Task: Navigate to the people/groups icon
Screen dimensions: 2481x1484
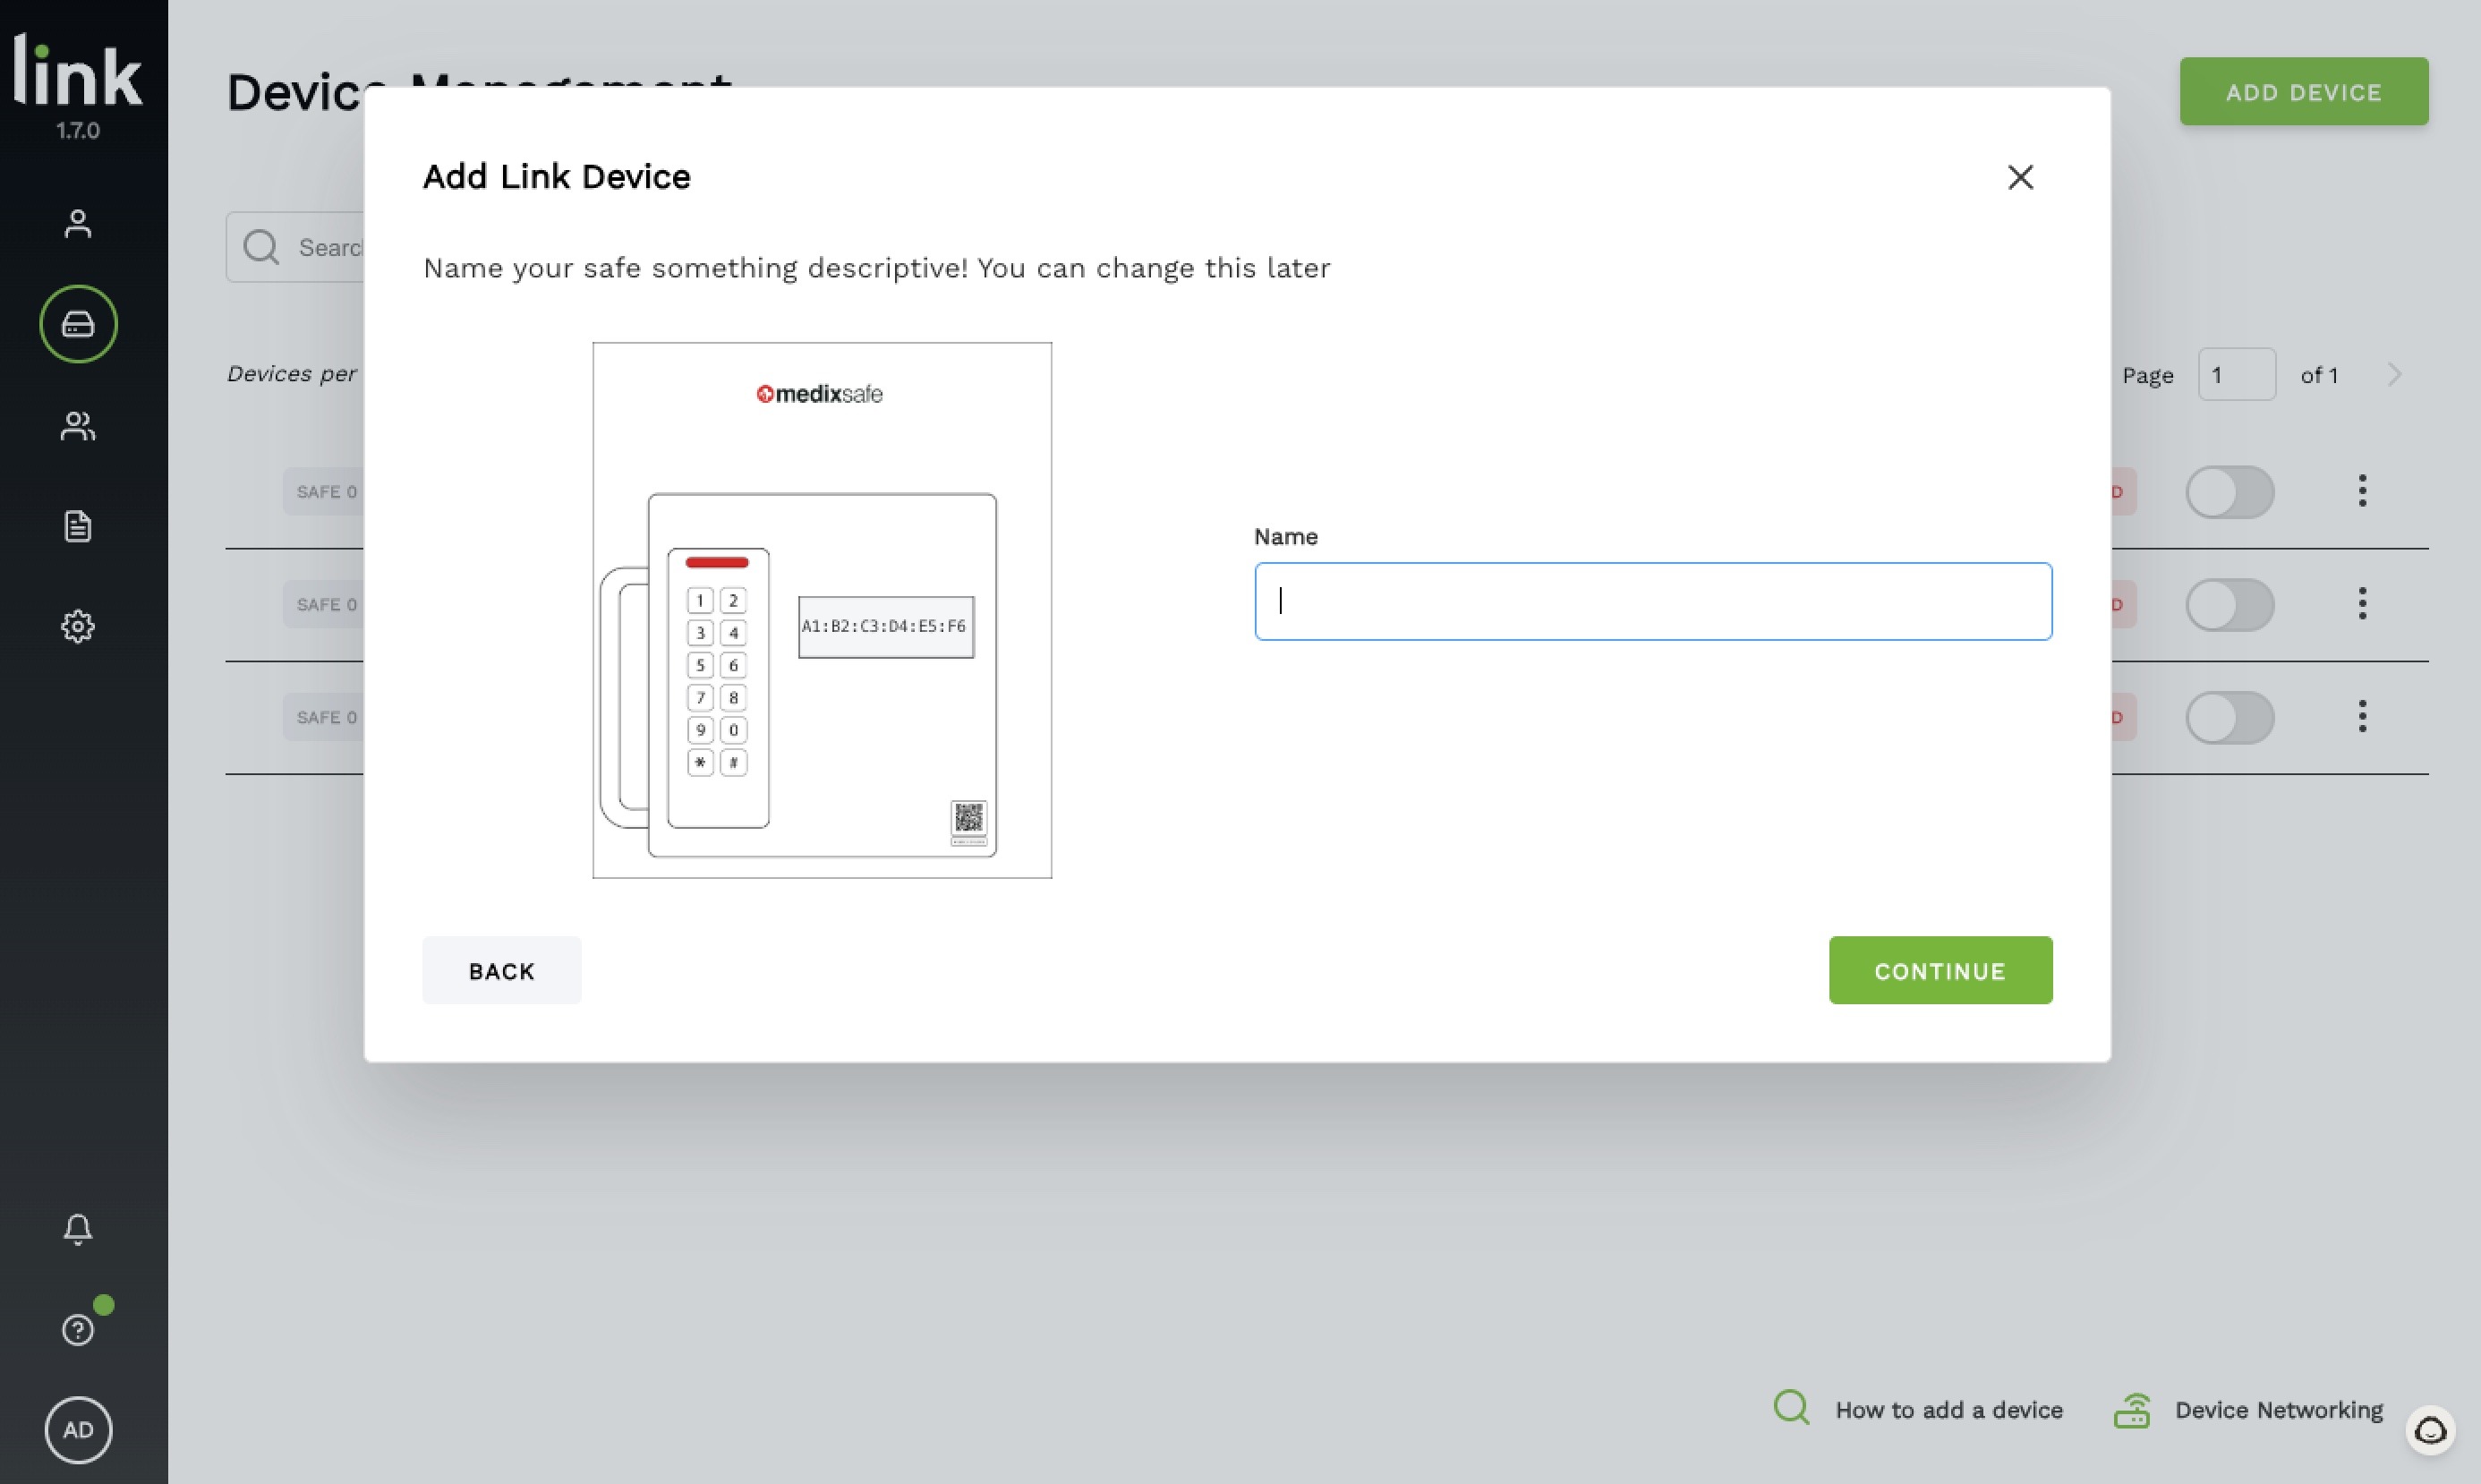Action: 78,426
